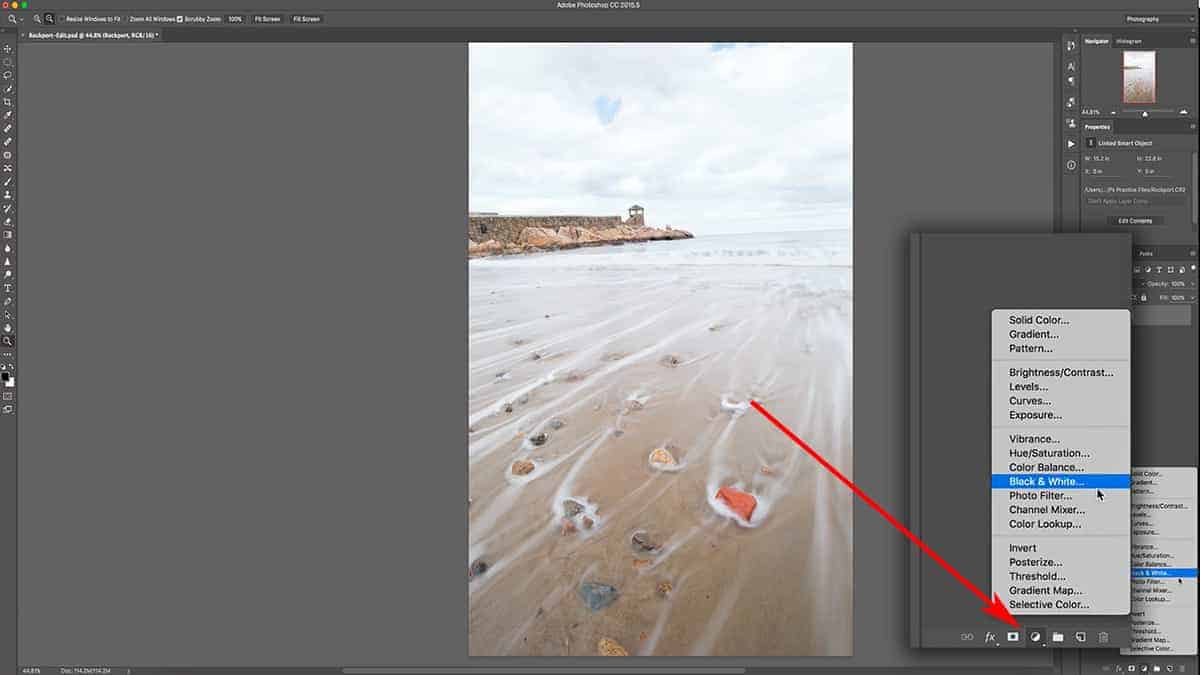The height and width of the screenshot is (675, 1200).
Task: Select the Lasso tool
Action: pos(8,75)
